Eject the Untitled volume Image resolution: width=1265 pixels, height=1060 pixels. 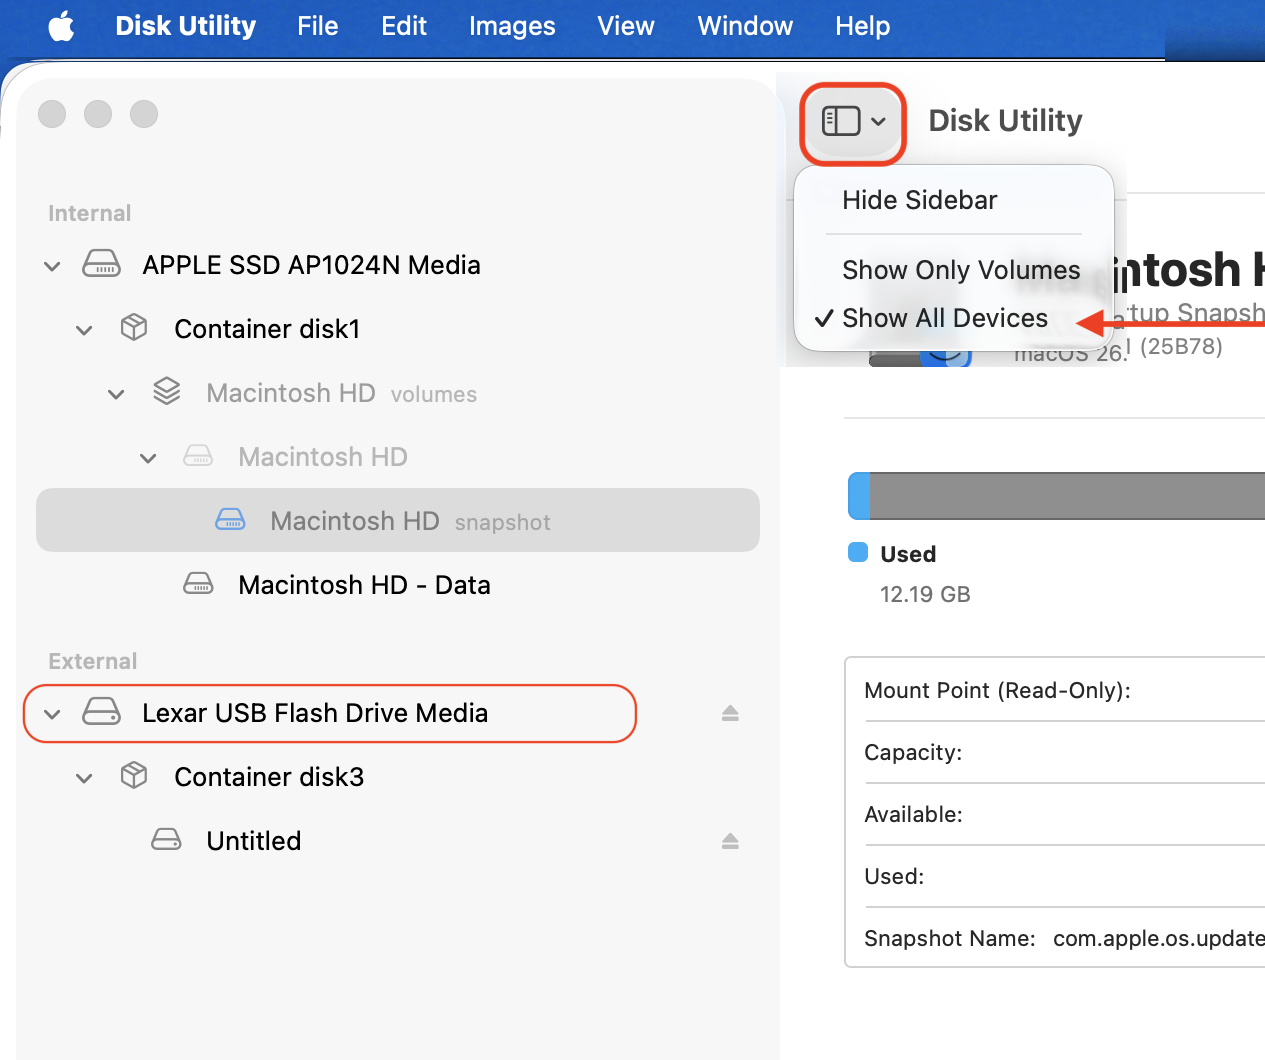730,841
